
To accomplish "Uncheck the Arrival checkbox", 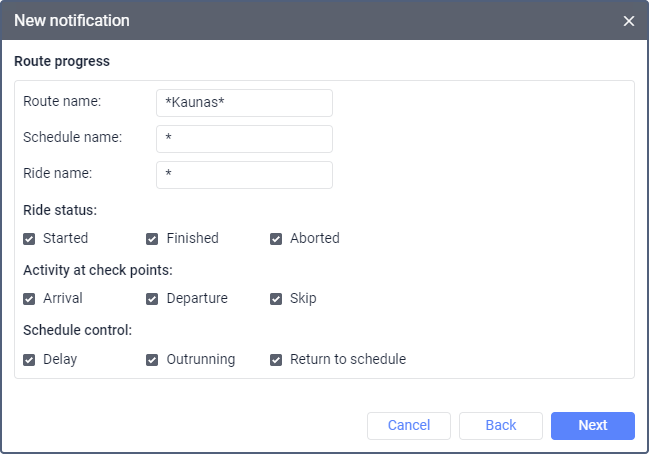I will click(30, 299).
